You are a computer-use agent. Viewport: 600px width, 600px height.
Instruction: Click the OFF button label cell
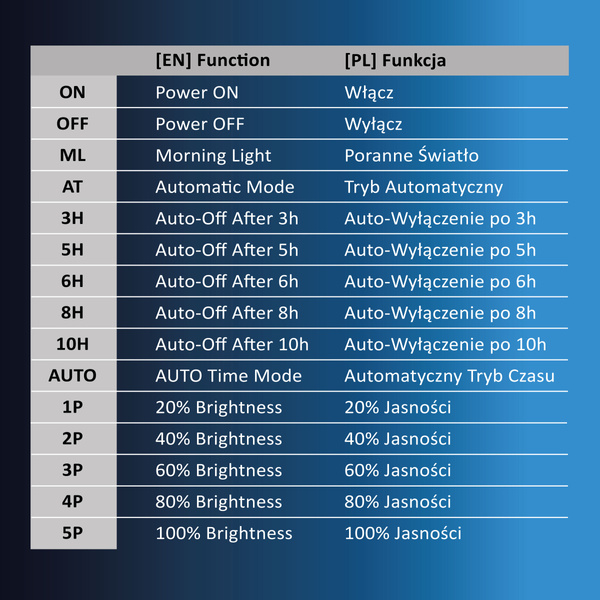tap(73, 124)
